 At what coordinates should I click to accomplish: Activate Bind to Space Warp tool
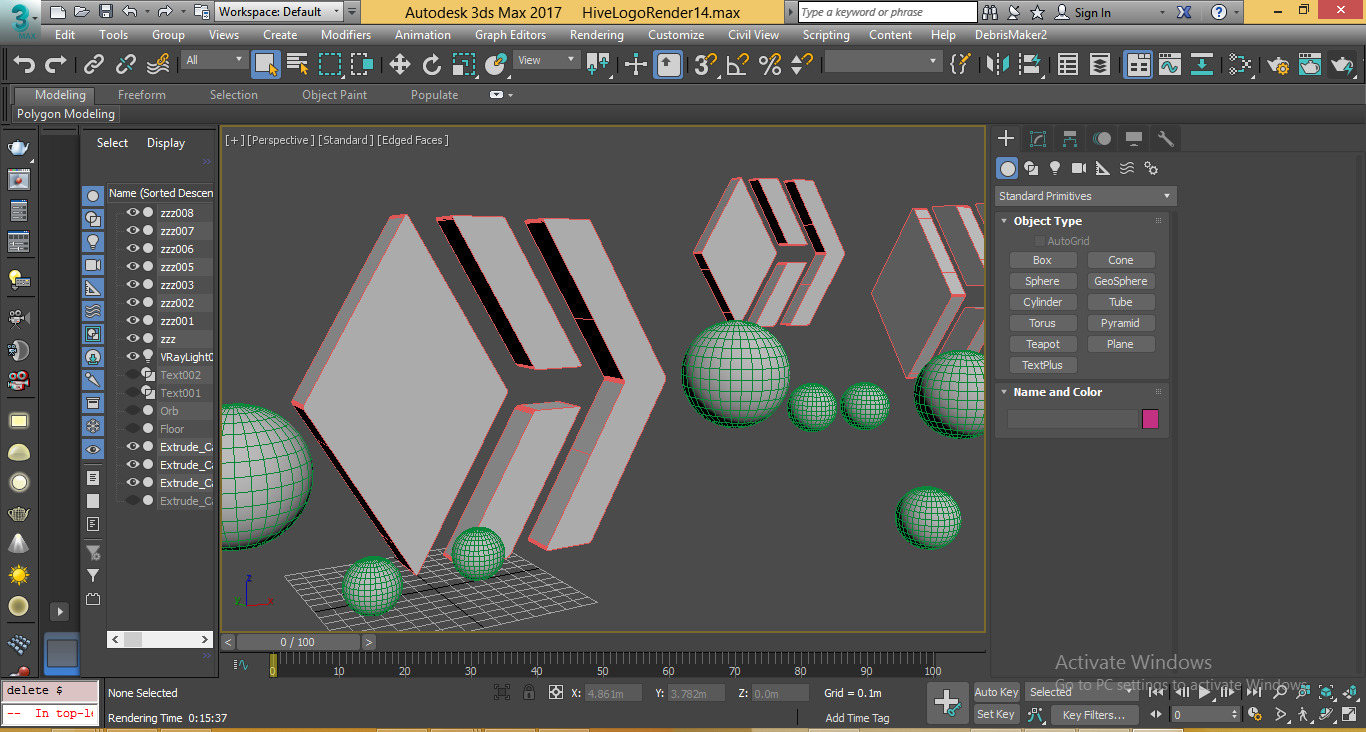[x=158, y=65]
